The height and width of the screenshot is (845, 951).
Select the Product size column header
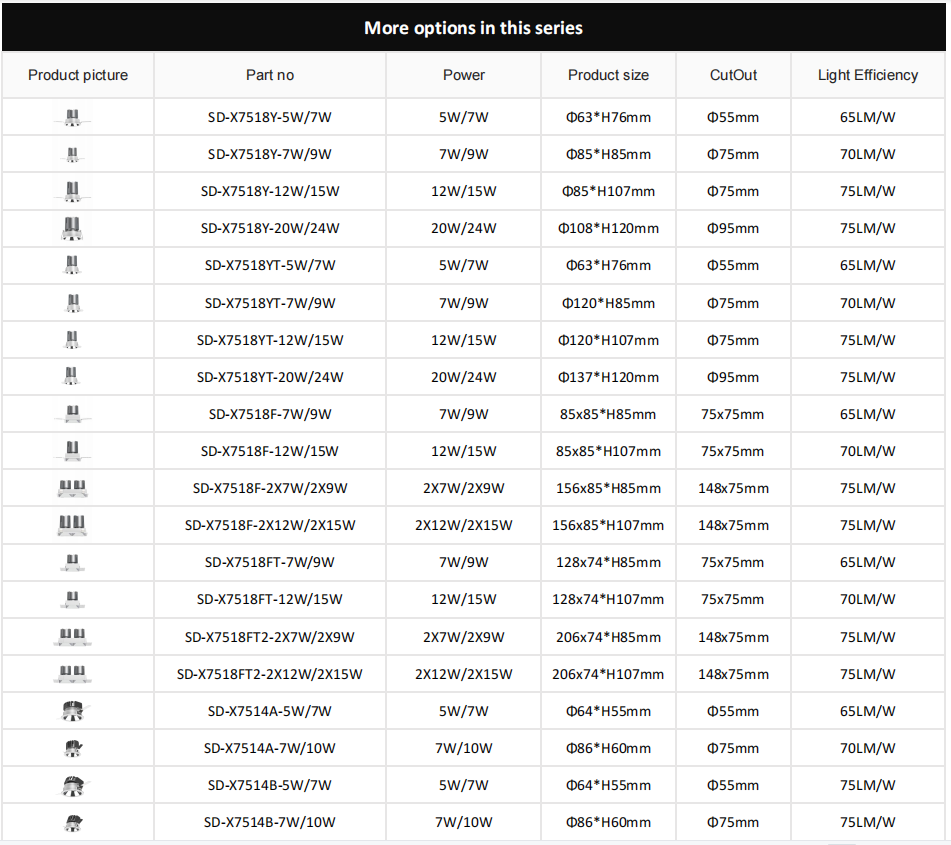click(x=608, y=75)
